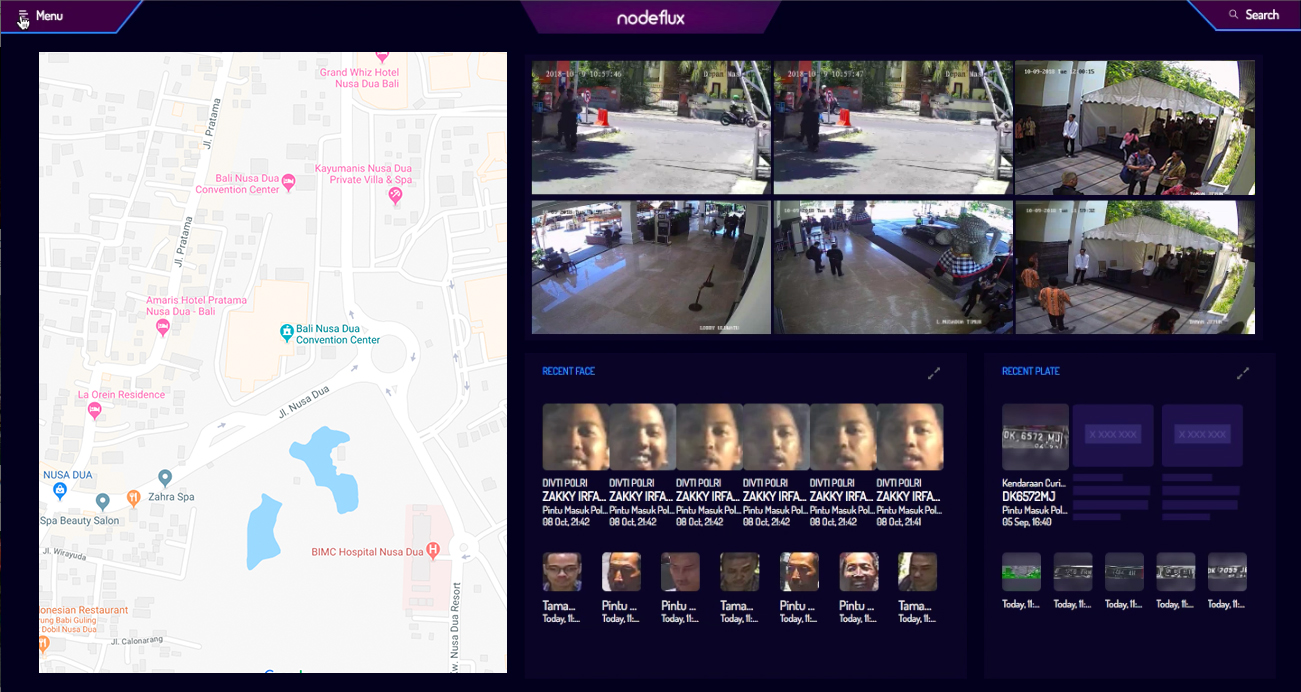Screen dimensions: 1301x692
Task: Select the green-tinted recent plate thumbnail
Action: (x=1021, y=572)
